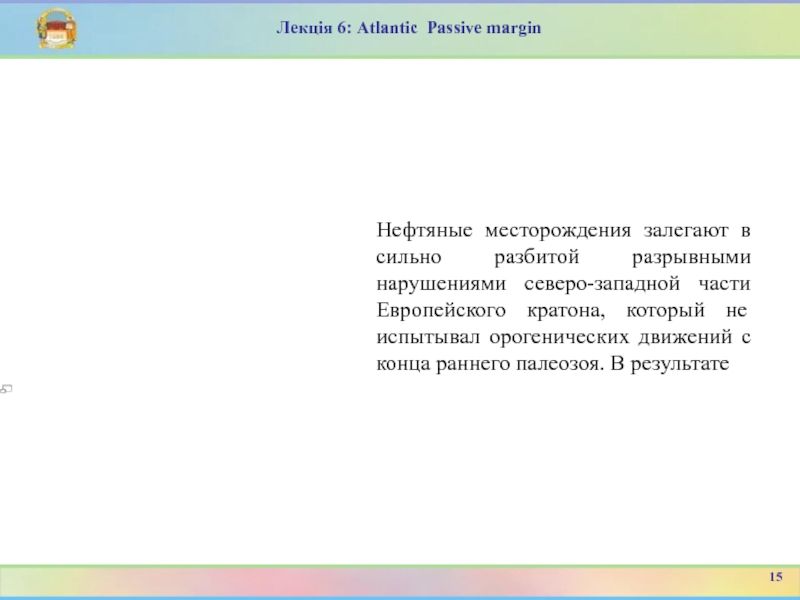800x600 pixels.
Task: Click the text line starting 'Нефтяные месторождения'
Action: pyautogui.click(x=563, y=231)
